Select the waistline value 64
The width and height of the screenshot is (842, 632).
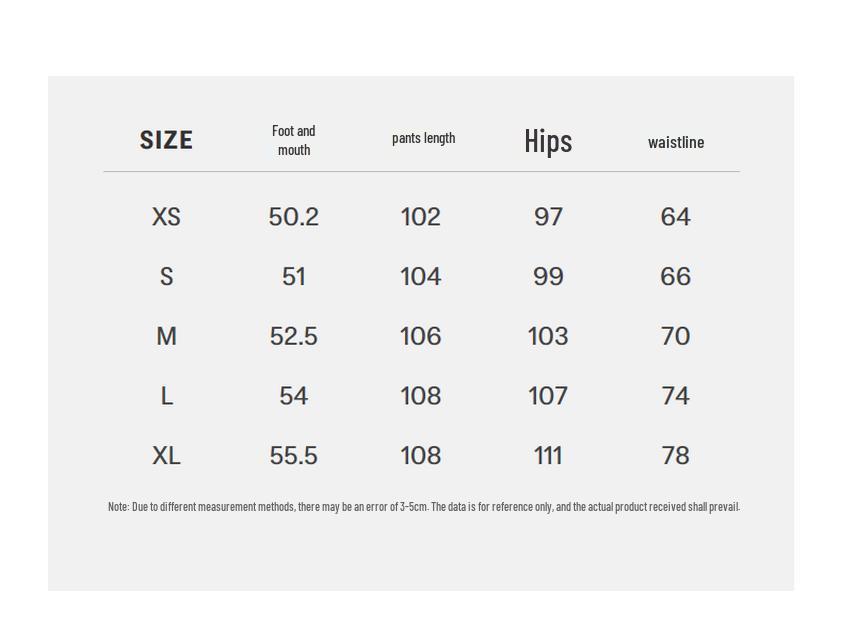pyautogui.click(x=676, y=217)
